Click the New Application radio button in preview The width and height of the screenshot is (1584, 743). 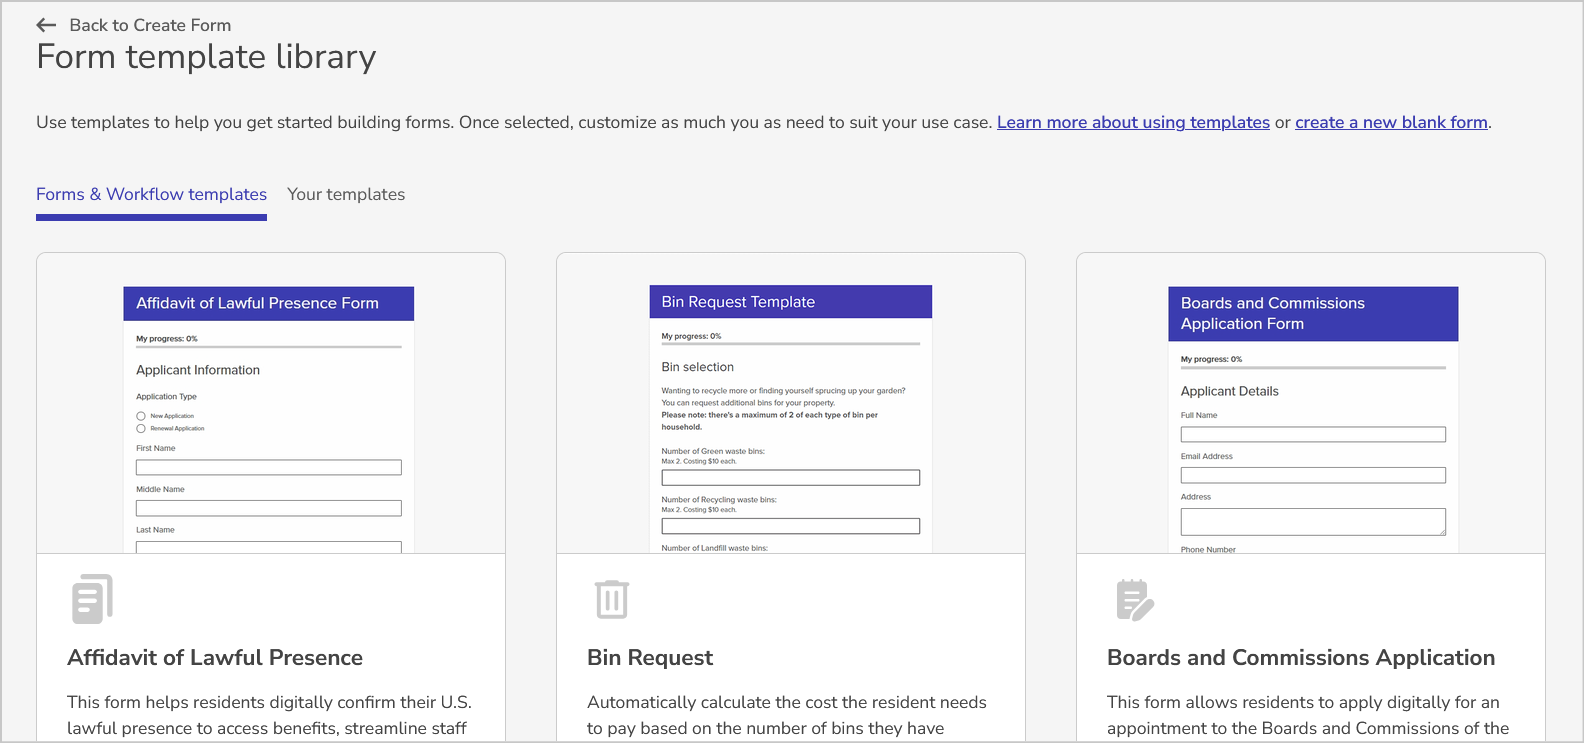[141, 416]
